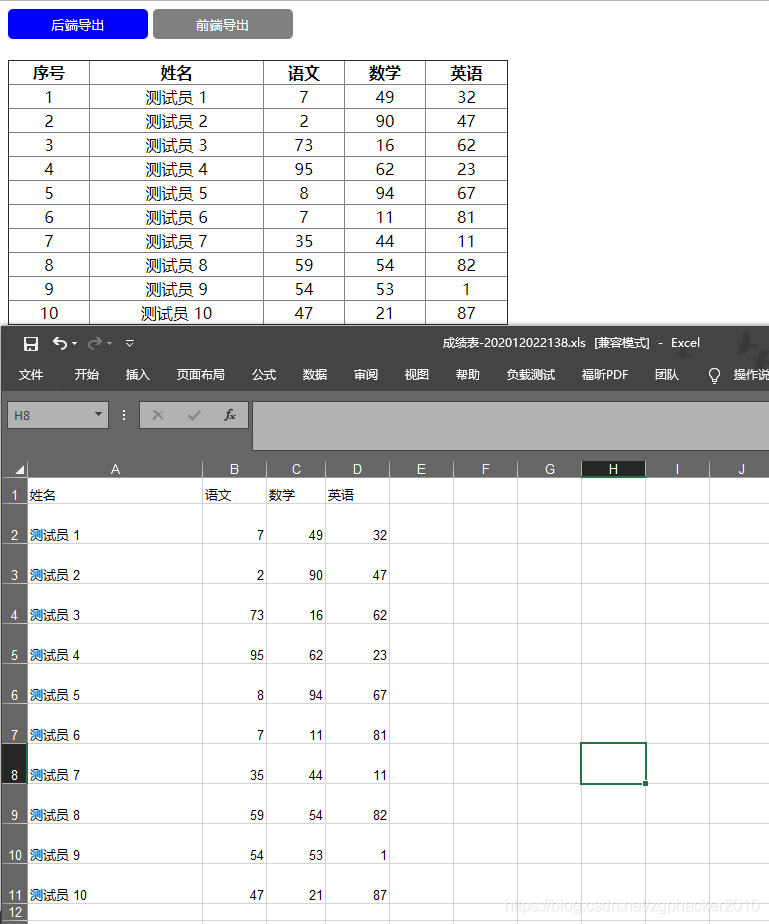Image resolution: width=769 pixels, height=924 pixels.
Task: Open the undo history dropdown arrow
Action: pyautogui.click(x=75, y=344)
